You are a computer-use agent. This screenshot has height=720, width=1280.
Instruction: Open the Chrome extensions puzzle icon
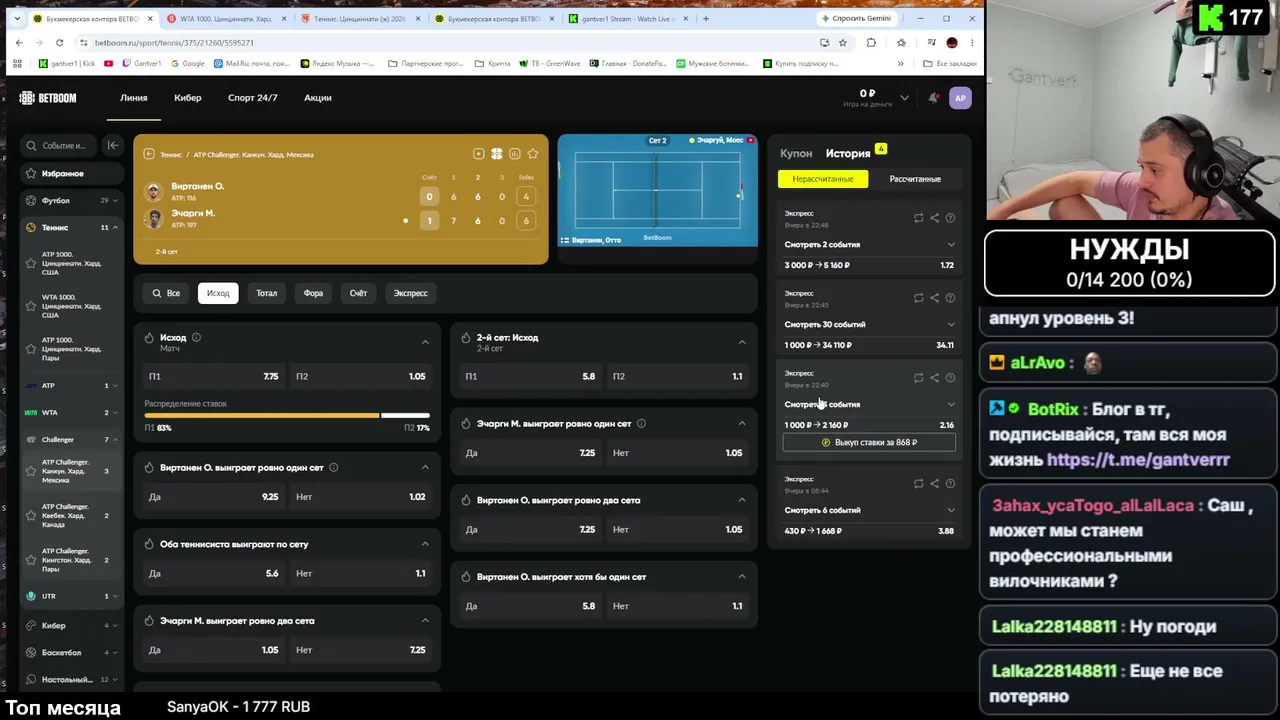pyautogui.click(x=871, y=43)
